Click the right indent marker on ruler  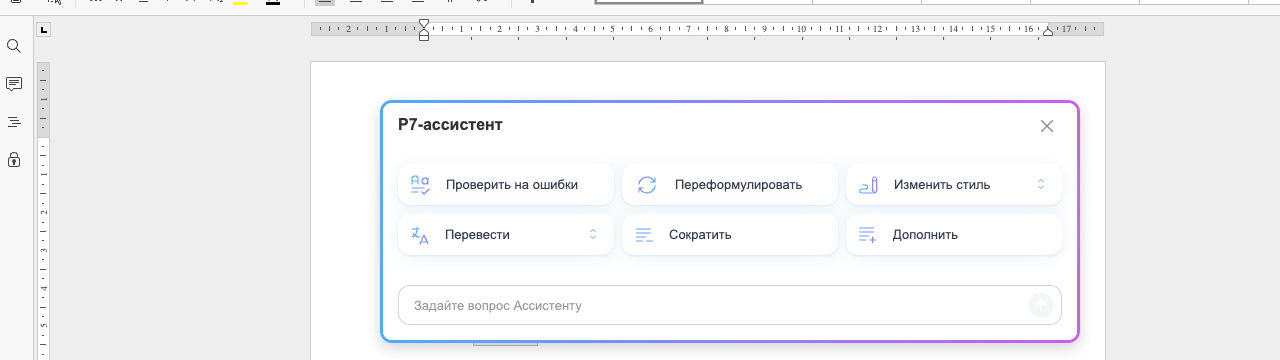(x=1048, y=32)
